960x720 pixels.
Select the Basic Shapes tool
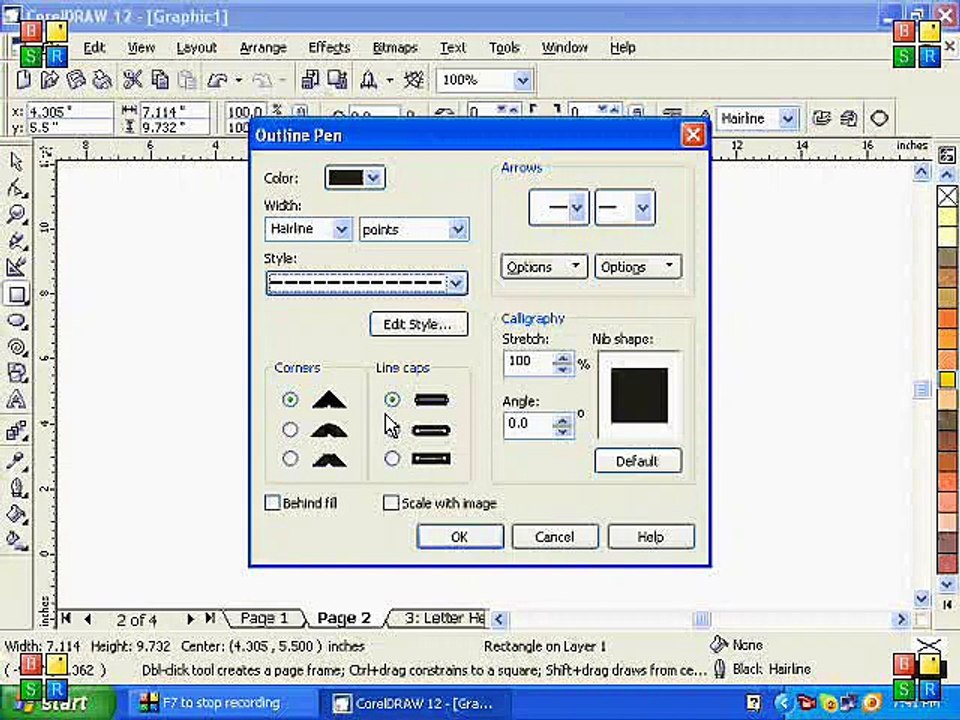(x=17, y=373)
